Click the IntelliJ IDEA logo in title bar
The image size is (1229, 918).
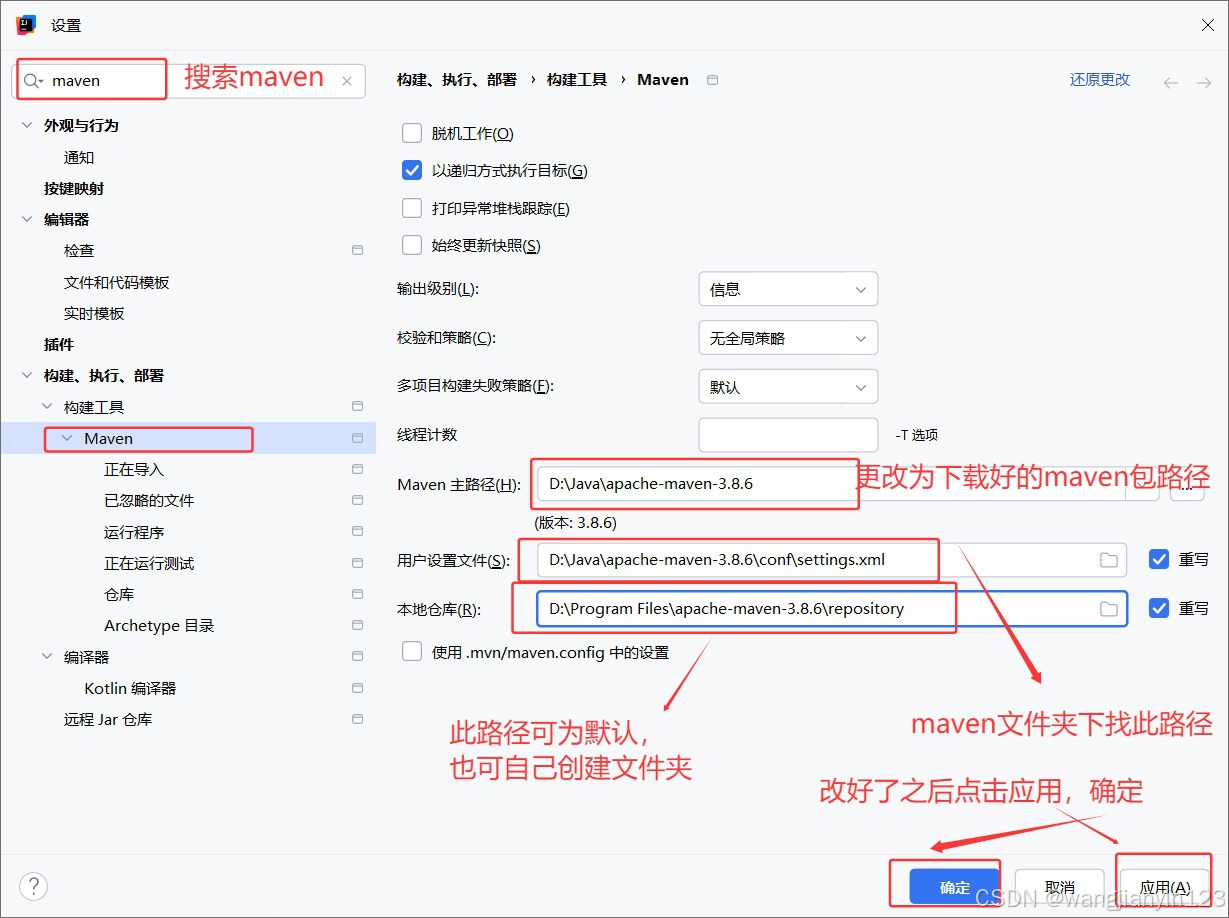click(27, 25)
